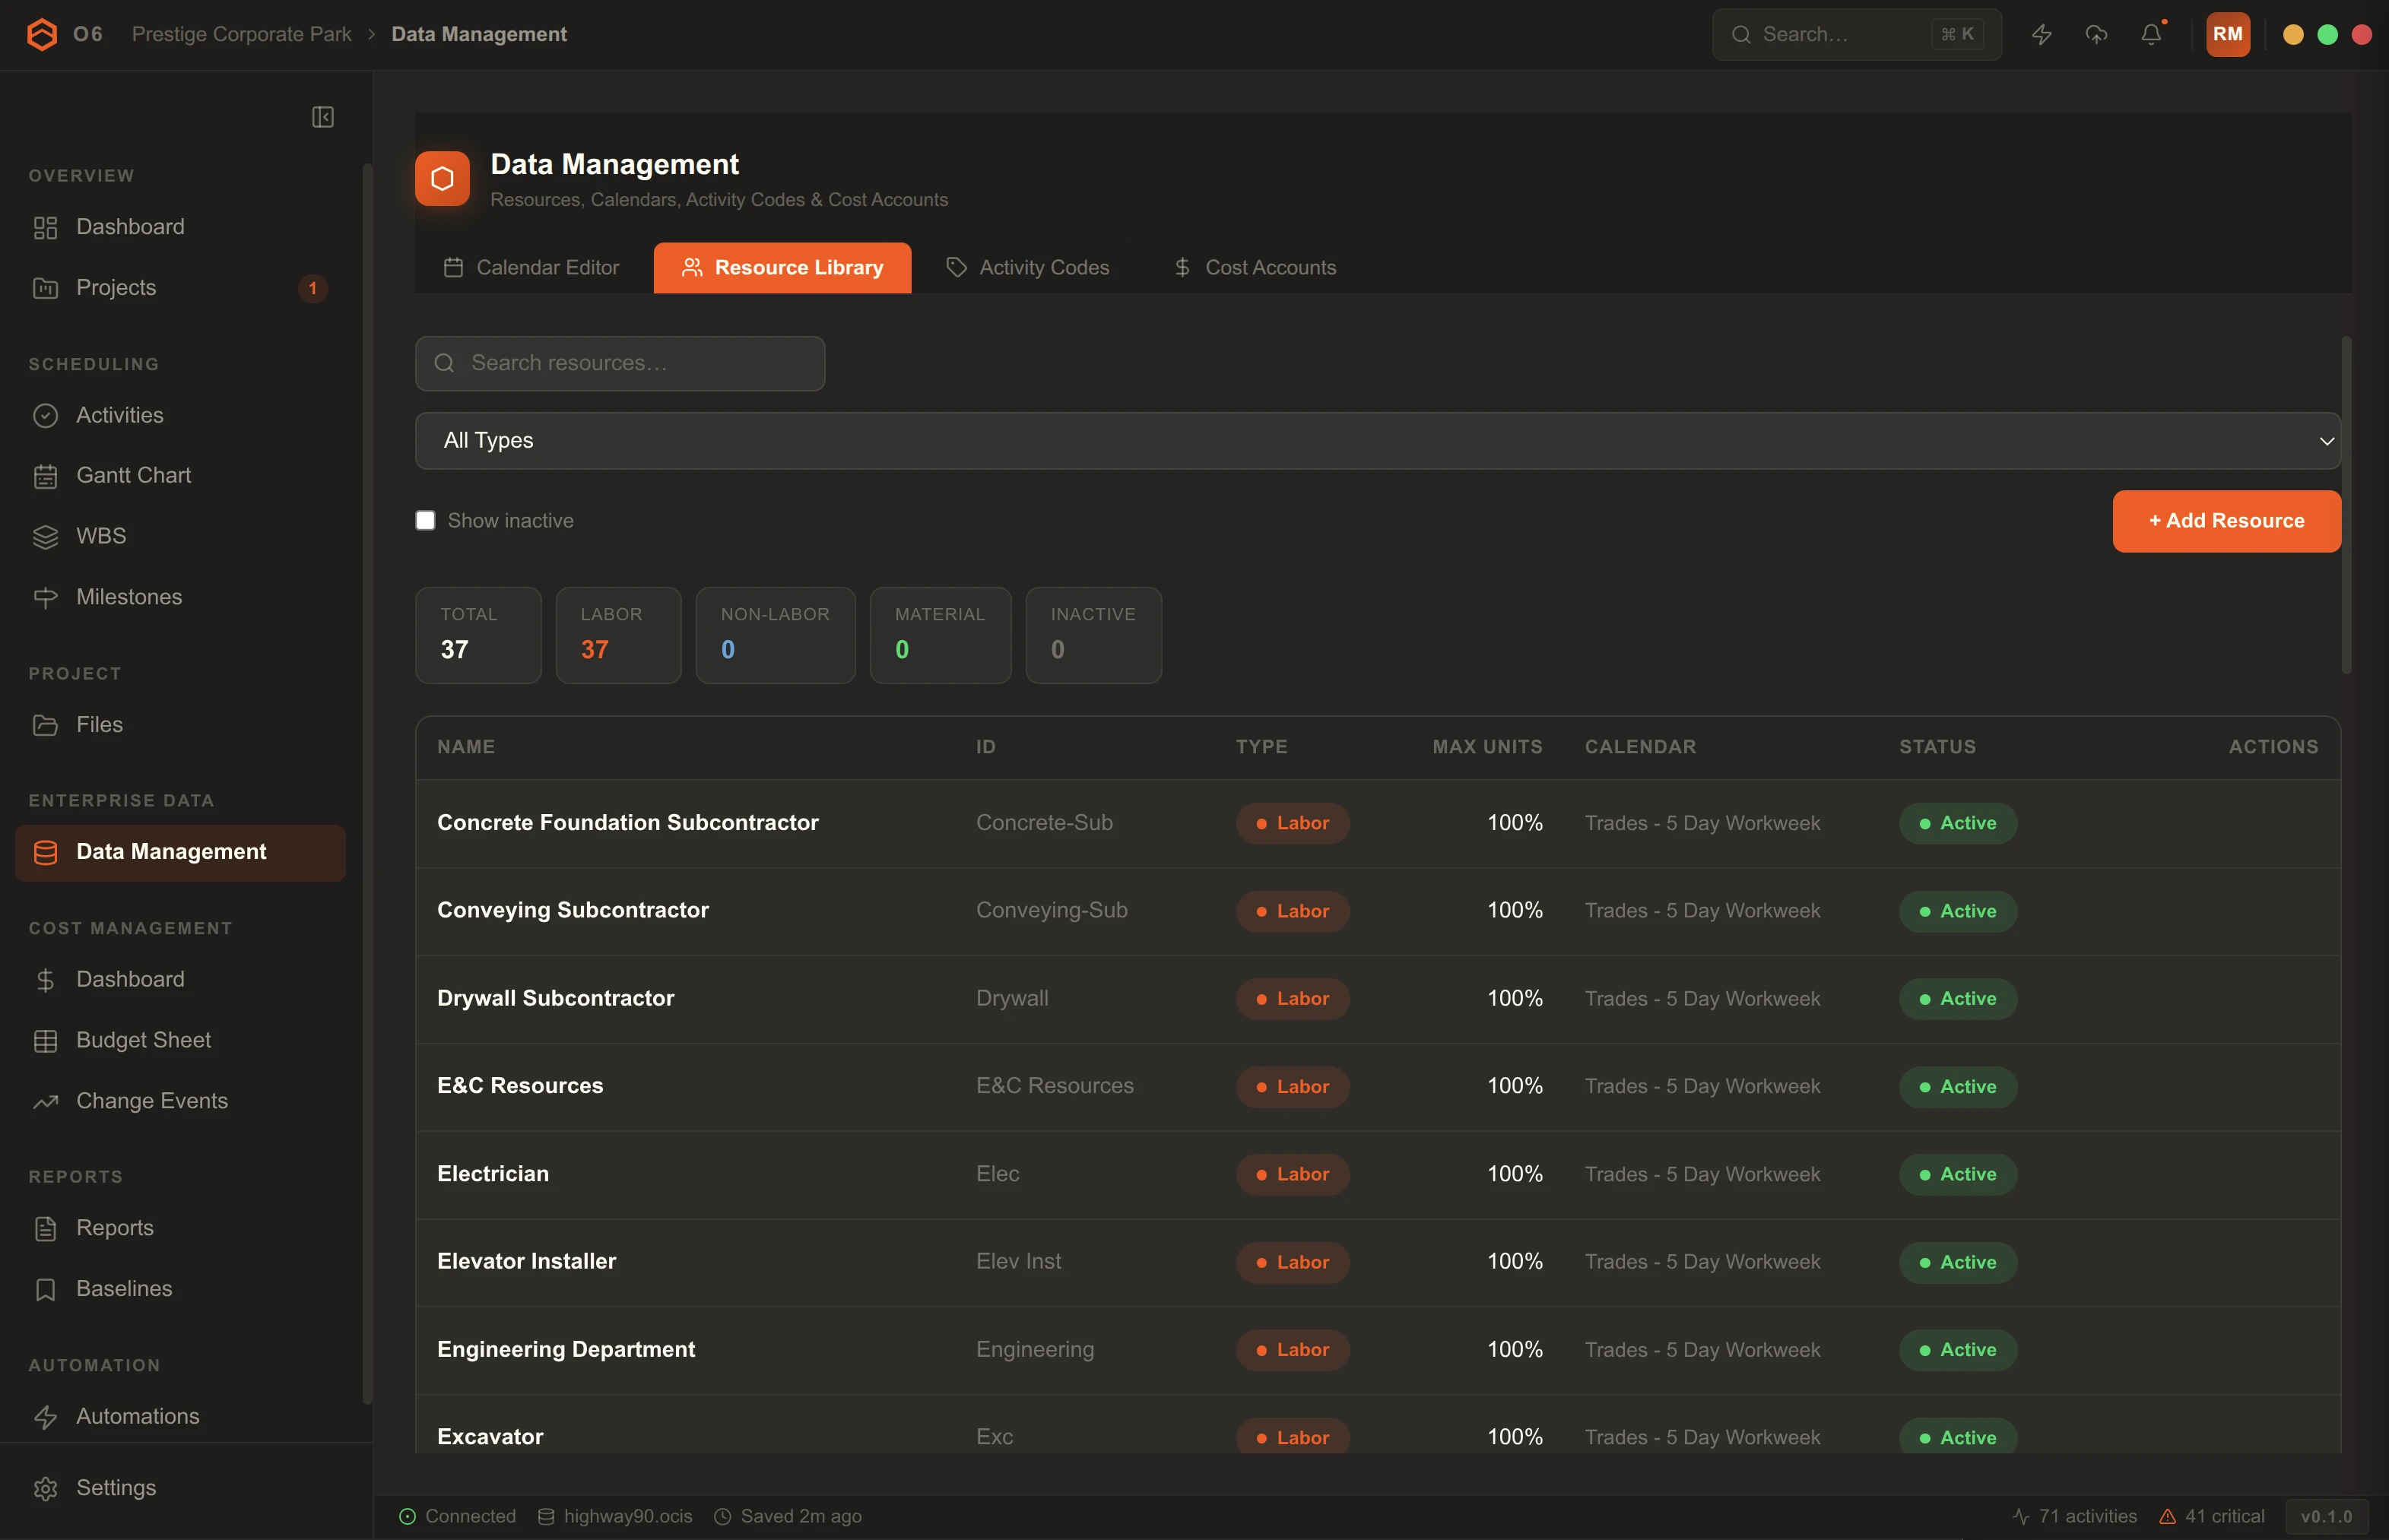
Task: Click the Add Resource button
Action: [2226, 521]
